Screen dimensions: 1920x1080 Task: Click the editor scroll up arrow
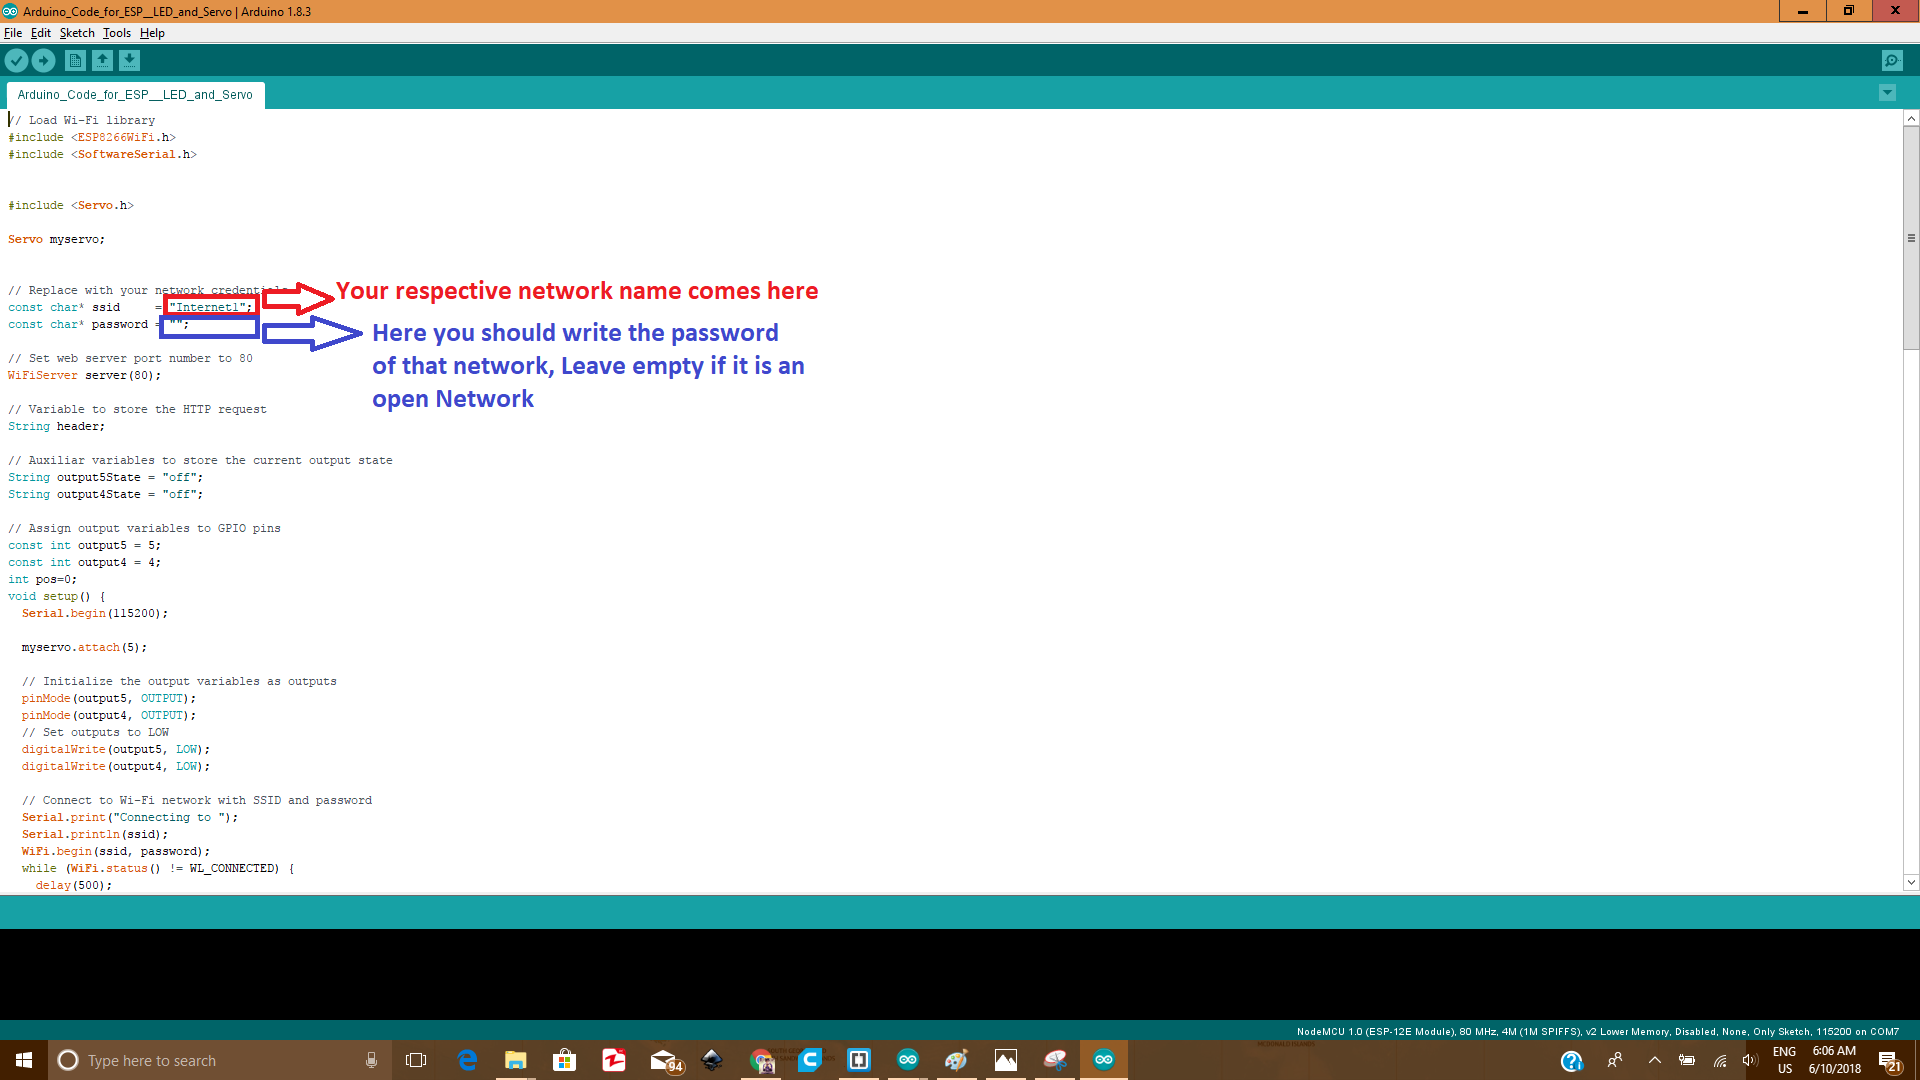point(1911,119)
